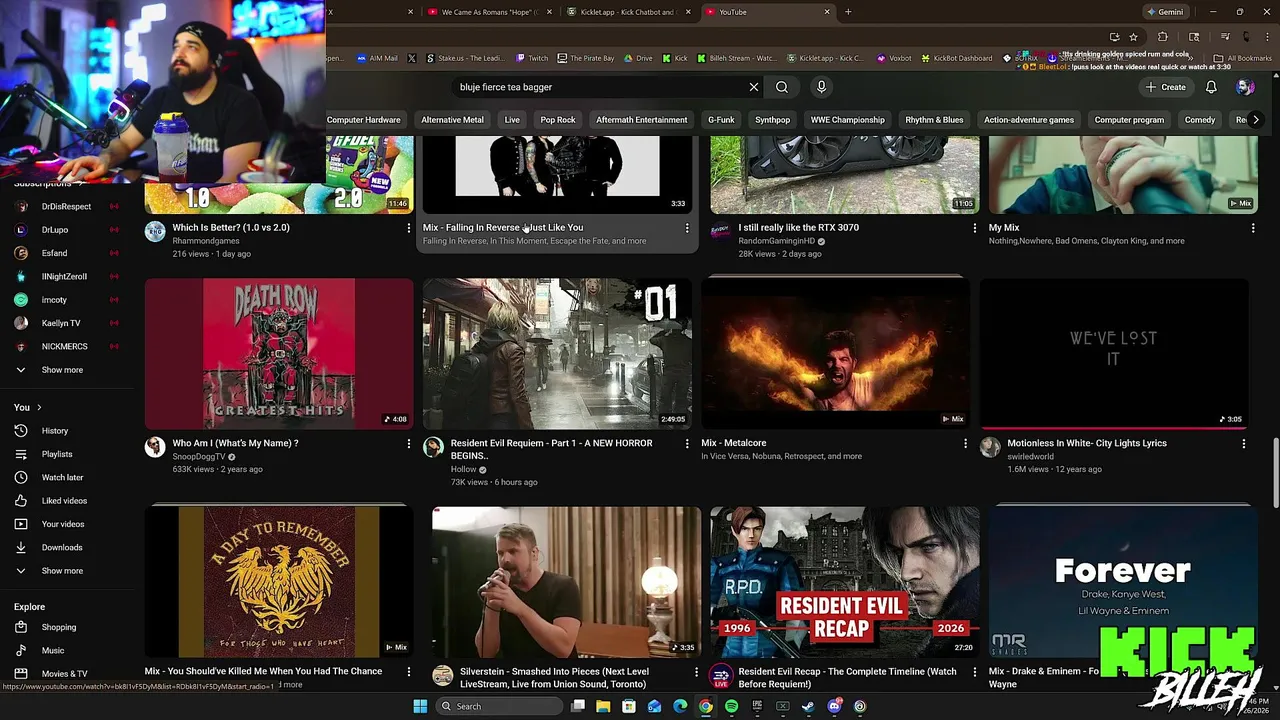Open options menu for Motionless In White video
1280x720 pixels.
pos(1243,443)
